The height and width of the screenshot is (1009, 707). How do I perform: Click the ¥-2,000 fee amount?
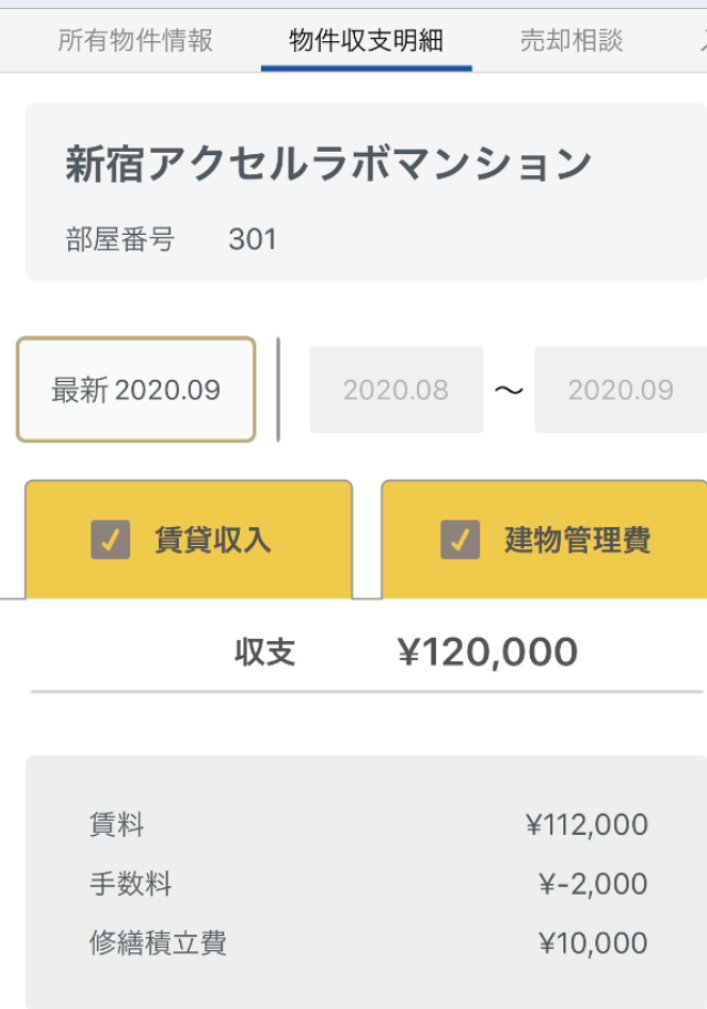pyautogui.click(x=592, y=884)
